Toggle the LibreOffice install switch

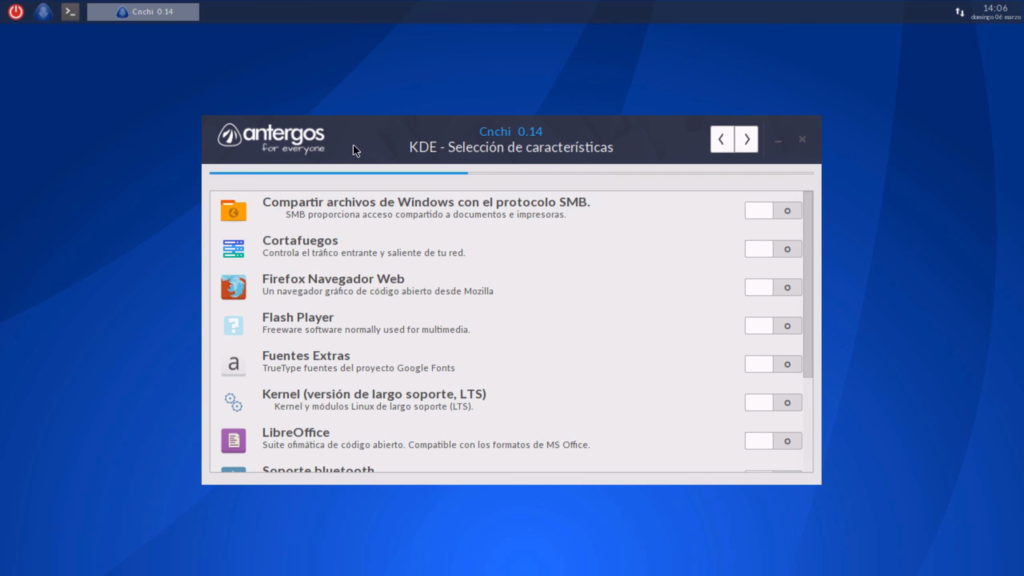click(x=773, y=441)
